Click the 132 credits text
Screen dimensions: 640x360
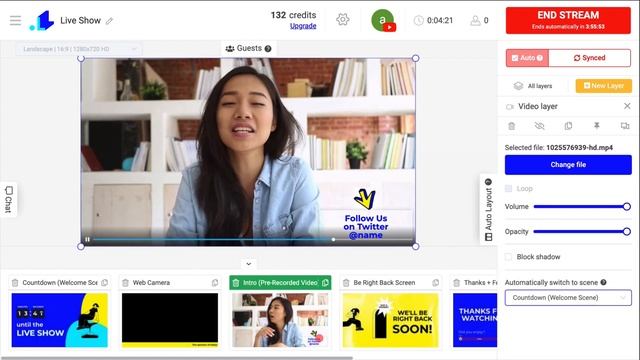[293, 15]
